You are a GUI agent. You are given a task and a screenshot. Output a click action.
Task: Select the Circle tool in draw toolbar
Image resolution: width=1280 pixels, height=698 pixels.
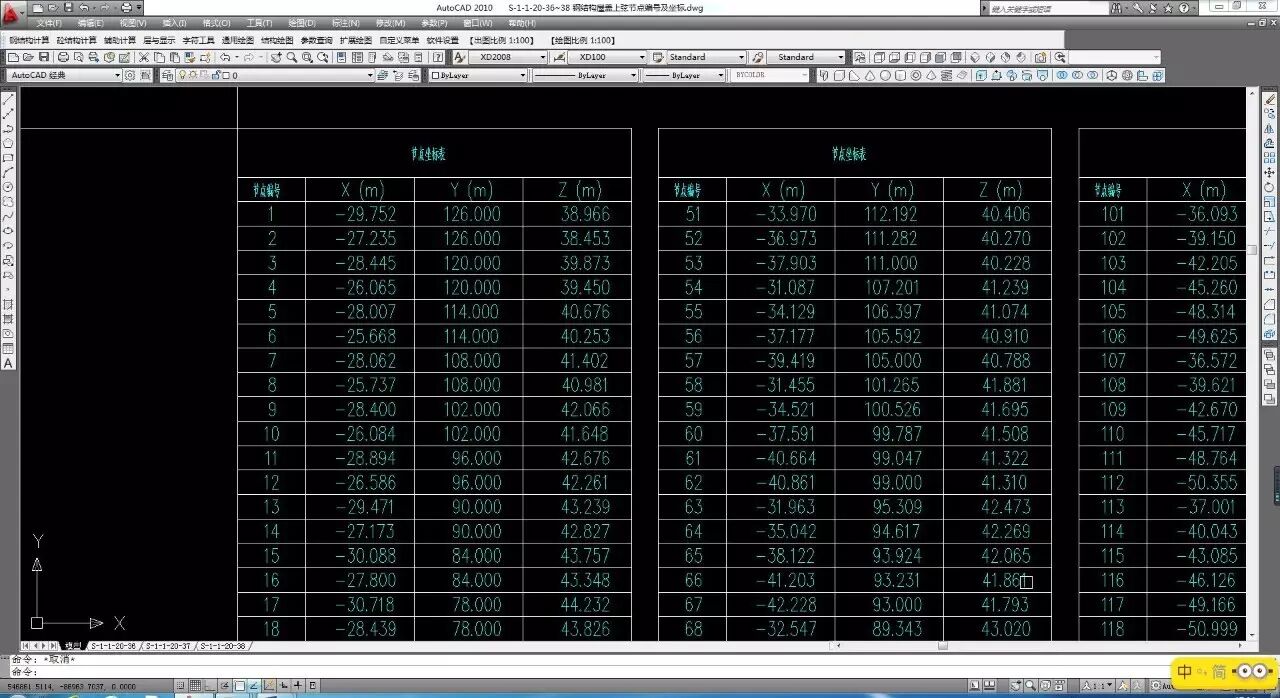(x=8, y=186)
